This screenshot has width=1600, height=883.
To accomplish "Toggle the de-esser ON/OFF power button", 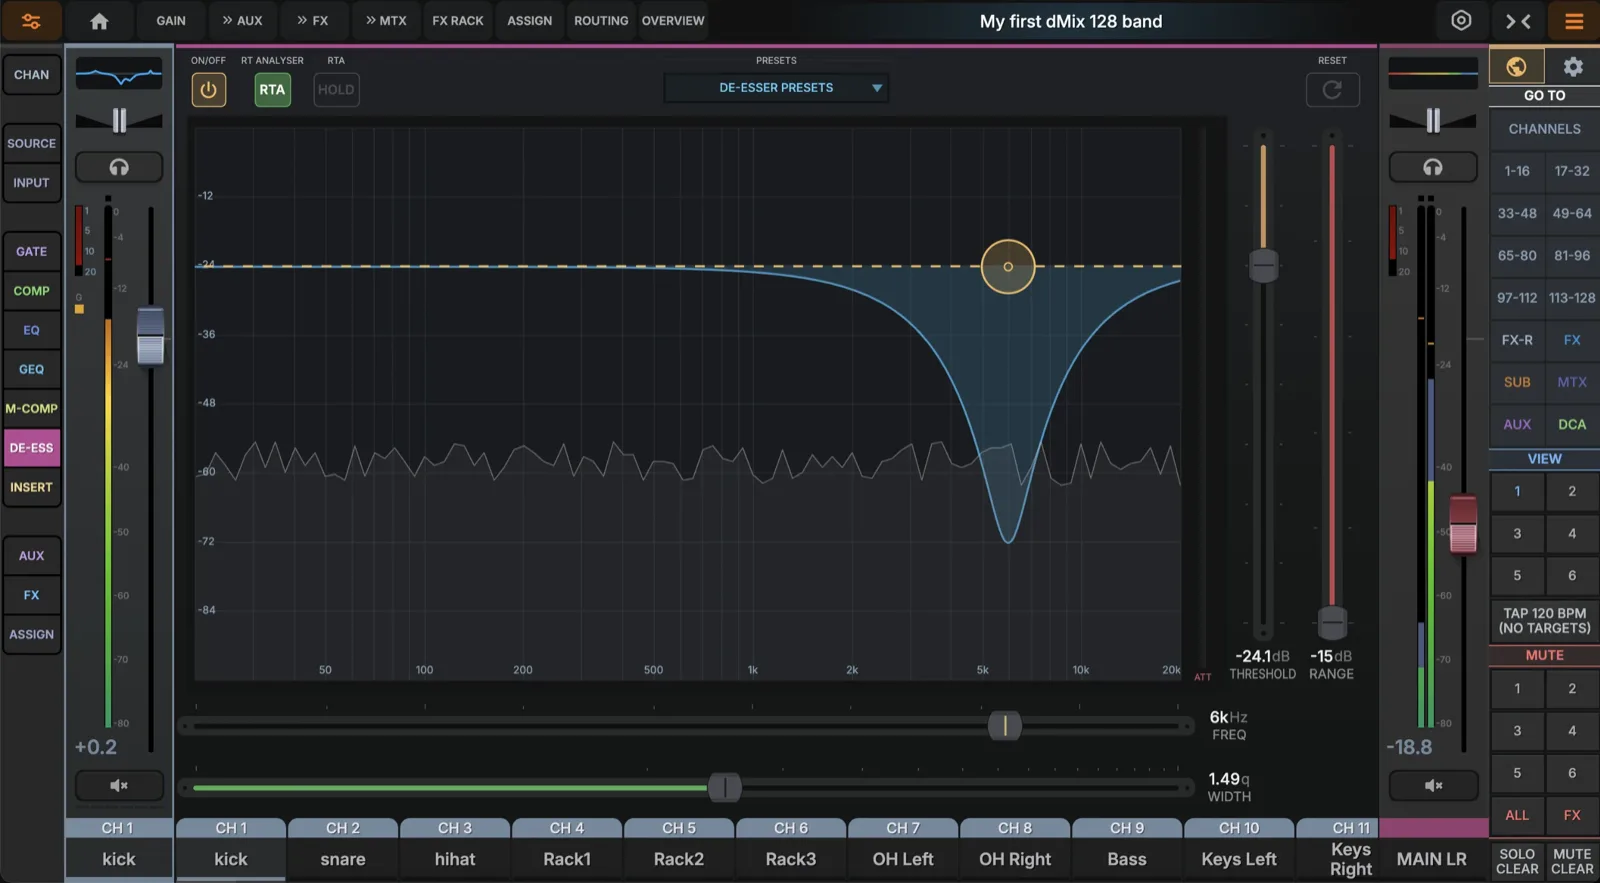I will 208,90.
